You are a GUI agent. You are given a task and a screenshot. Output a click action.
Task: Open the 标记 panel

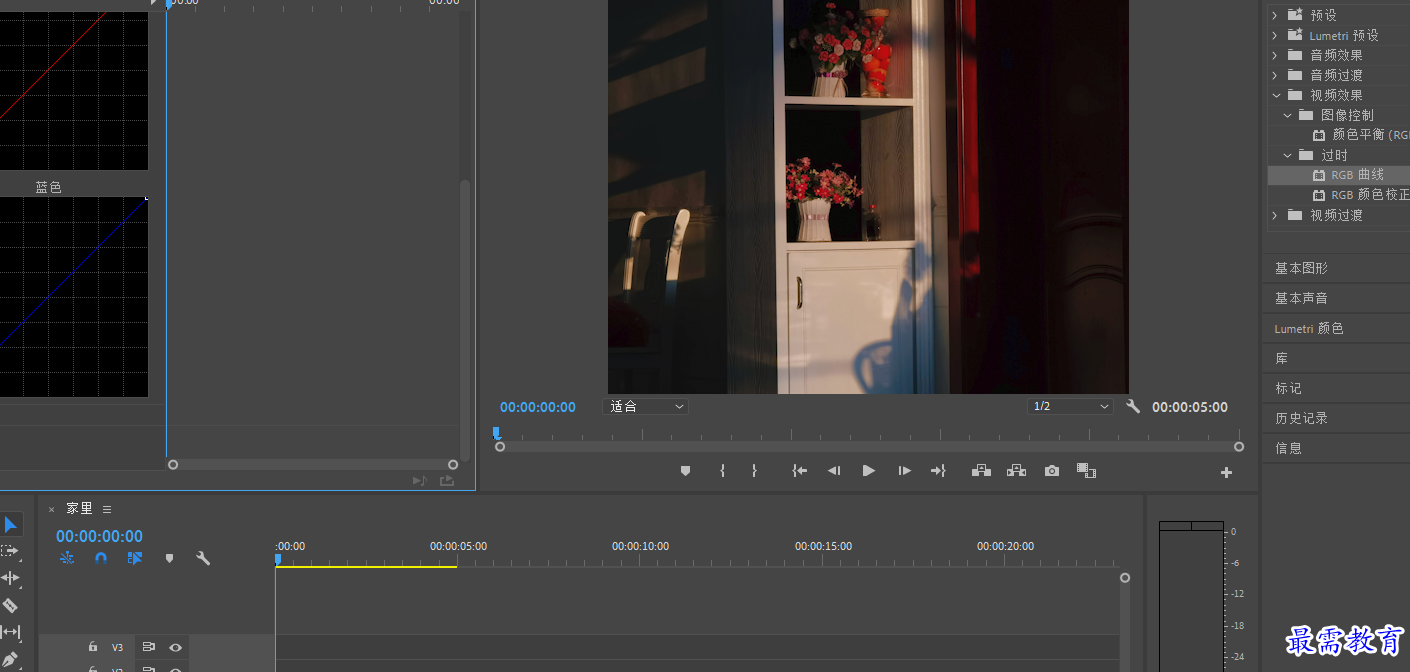pyautogui.click(x=1288, y=388)
